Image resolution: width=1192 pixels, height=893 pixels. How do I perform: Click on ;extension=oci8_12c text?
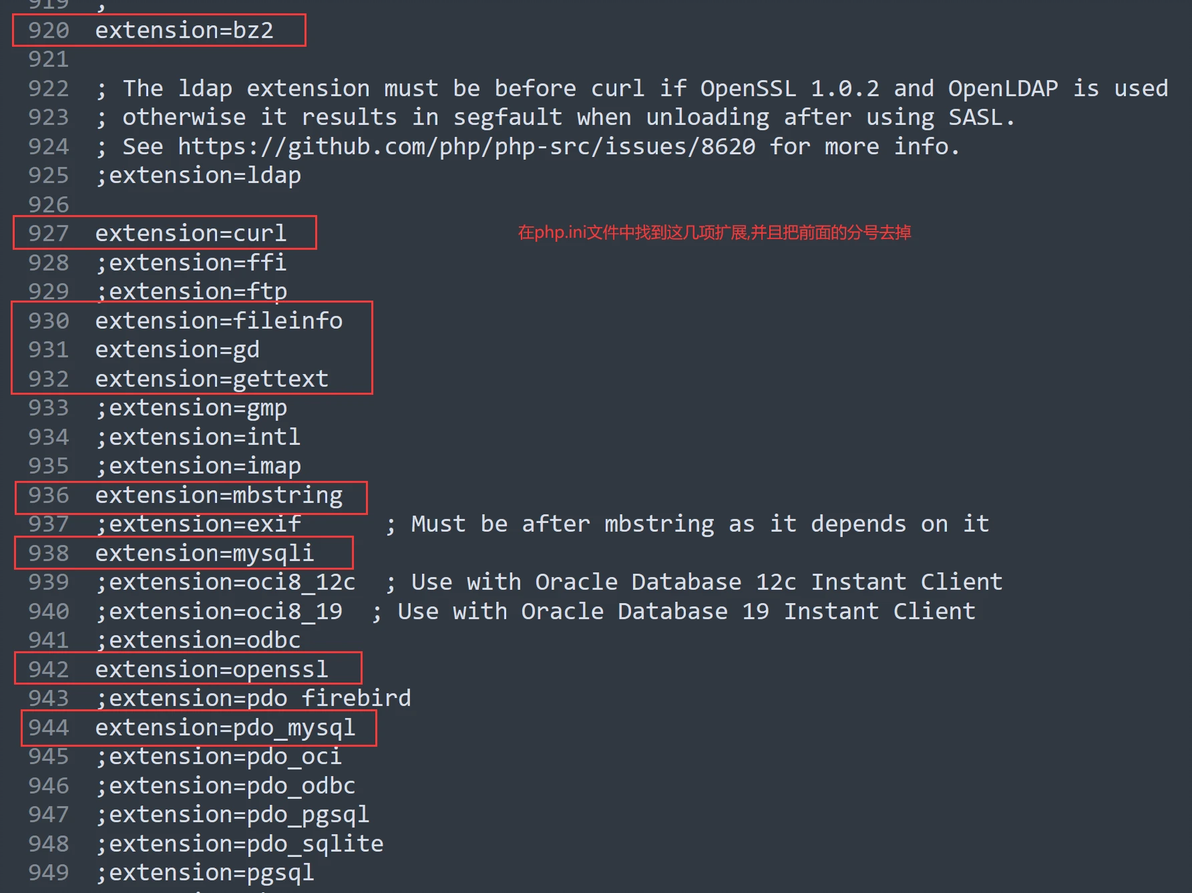225,582
